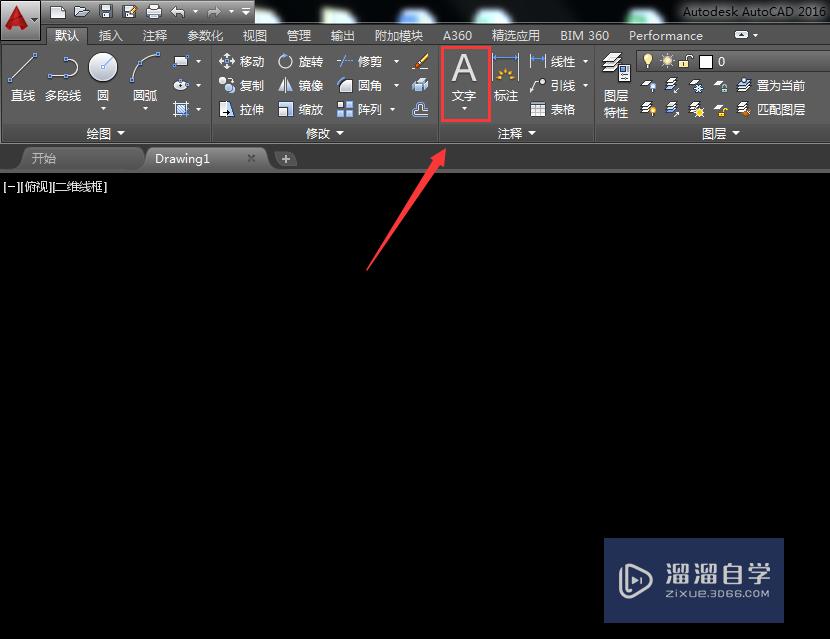Screen dimensions: 830x639
Task: Select the Stretch (拉伸) tool
Action: (x=241, y=109)
